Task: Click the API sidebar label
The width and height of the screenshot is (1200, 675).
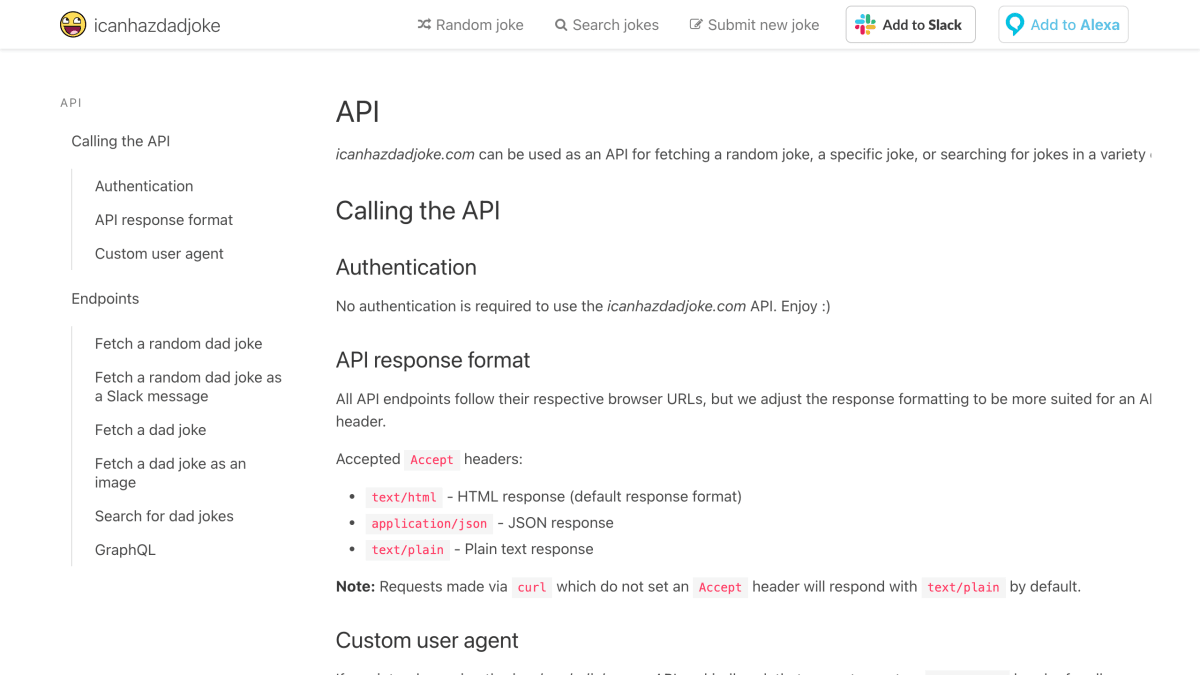Action: click(x=71, y=103)
